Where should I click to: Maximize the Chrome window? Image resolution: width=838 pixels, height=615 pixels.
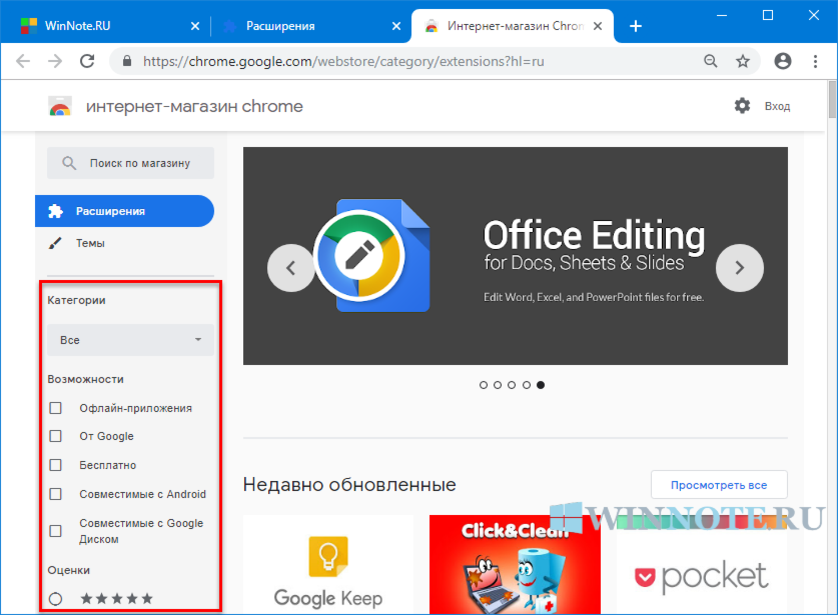coord(767,15)
